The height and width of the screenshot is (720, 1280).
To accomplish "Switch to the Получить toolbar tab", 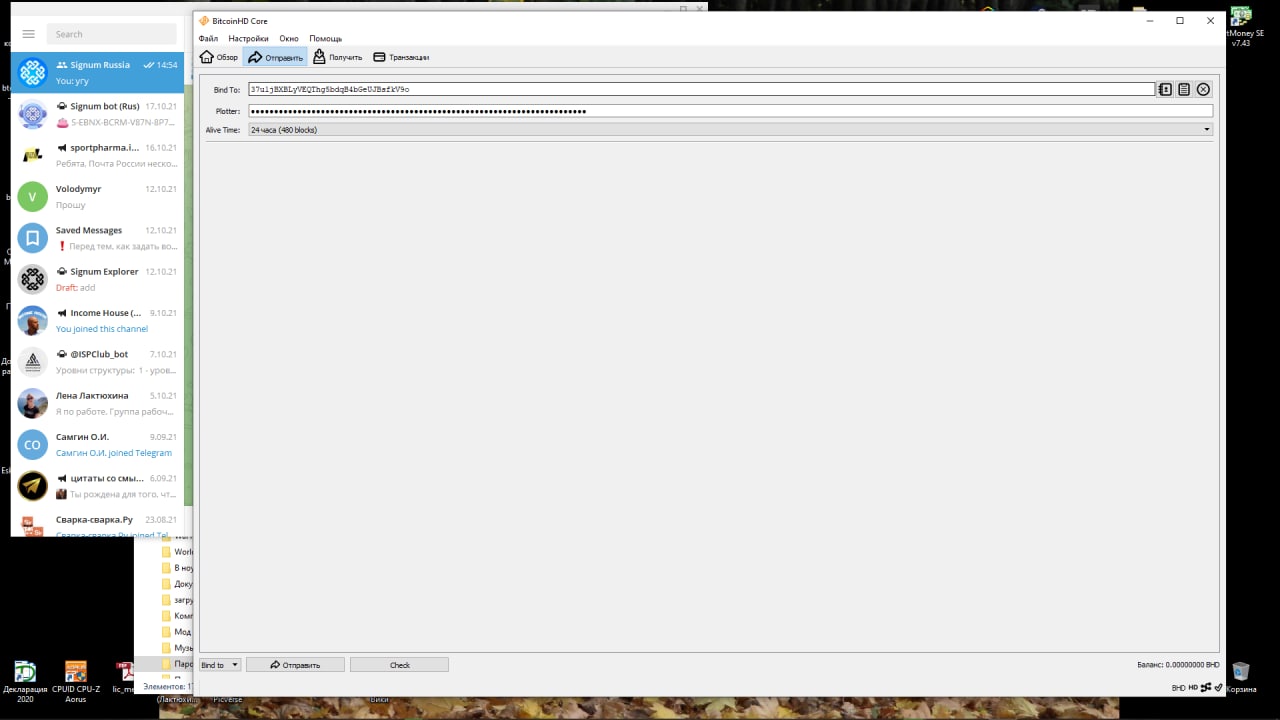I will 337,57.
